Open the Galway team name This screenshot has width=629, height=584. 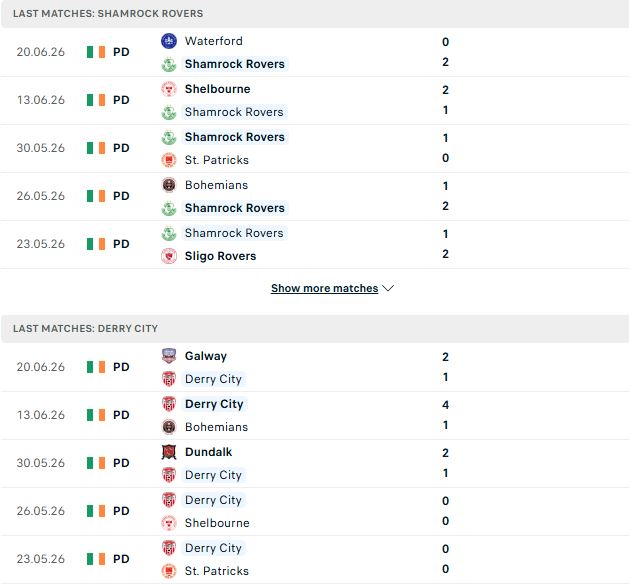(206, 356)
